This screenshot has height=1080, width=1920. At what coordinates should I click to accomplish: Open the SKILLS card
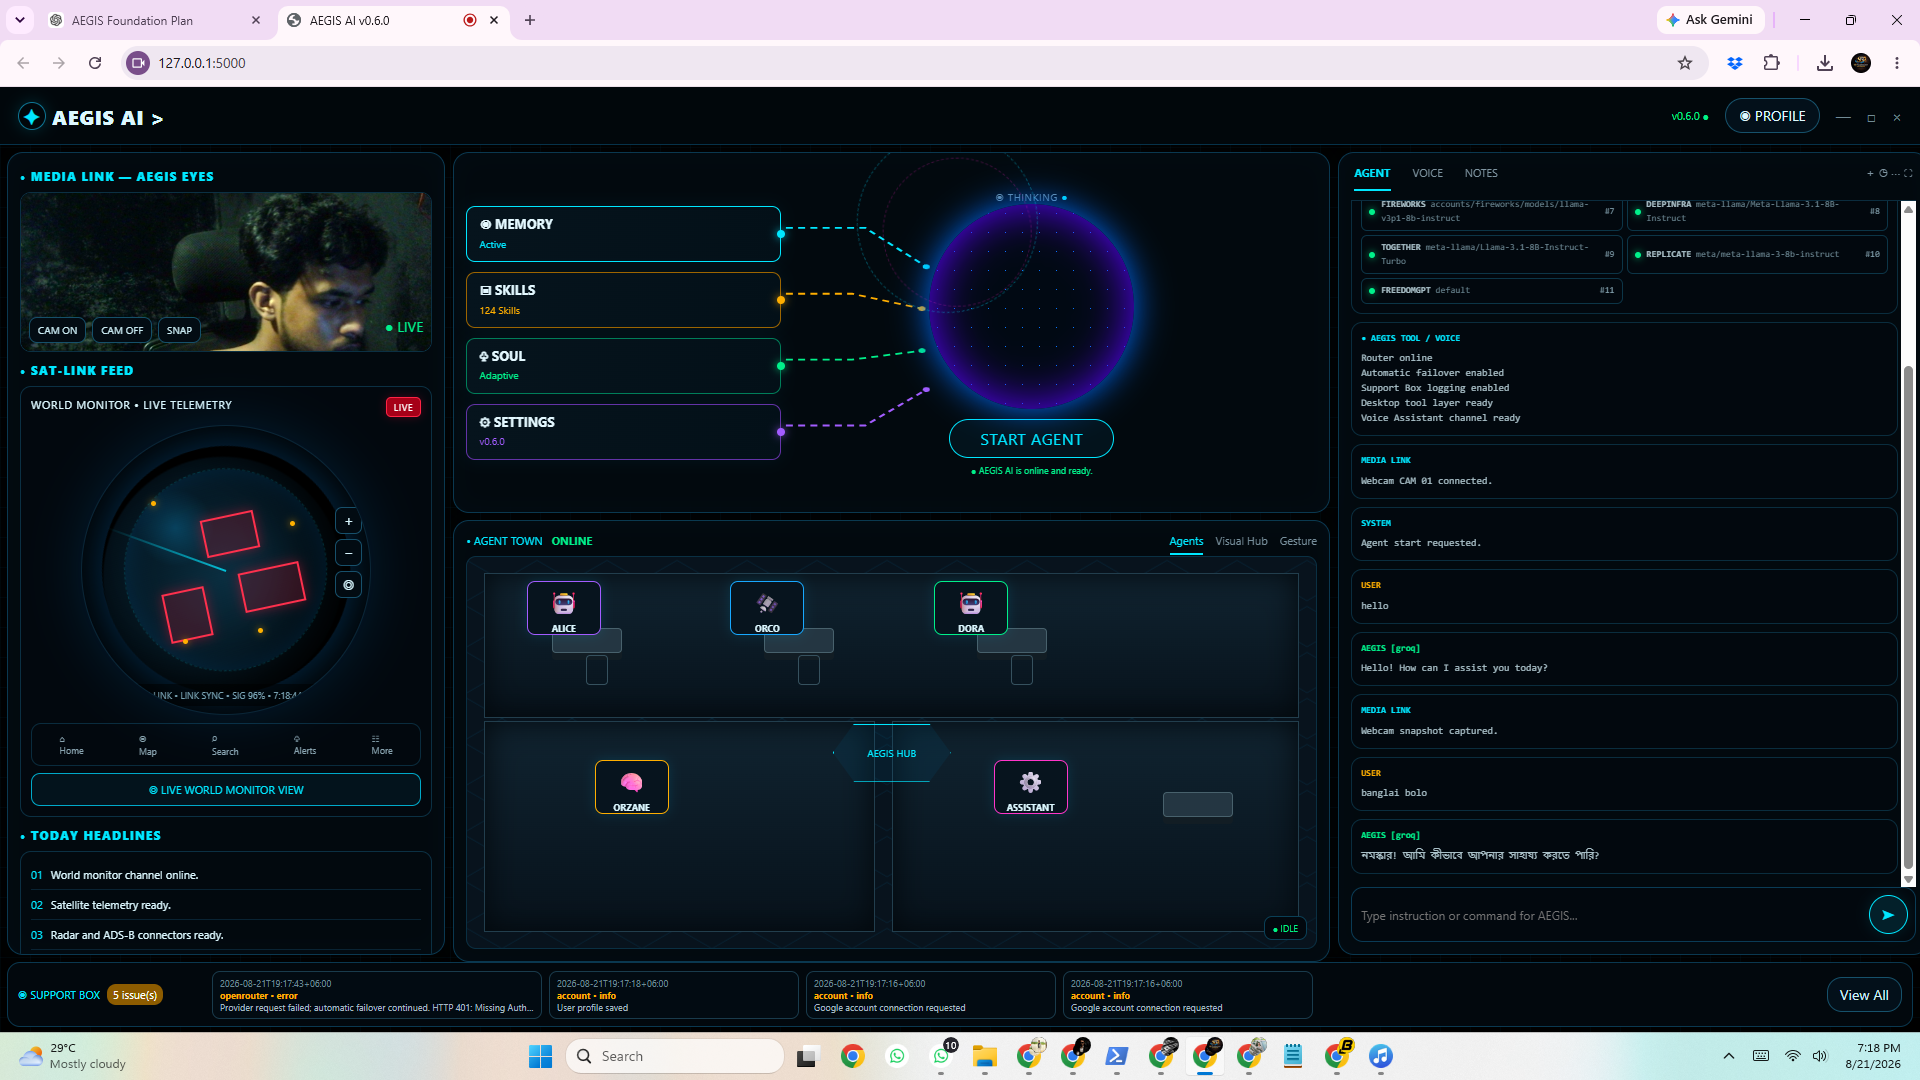[623, 300]
